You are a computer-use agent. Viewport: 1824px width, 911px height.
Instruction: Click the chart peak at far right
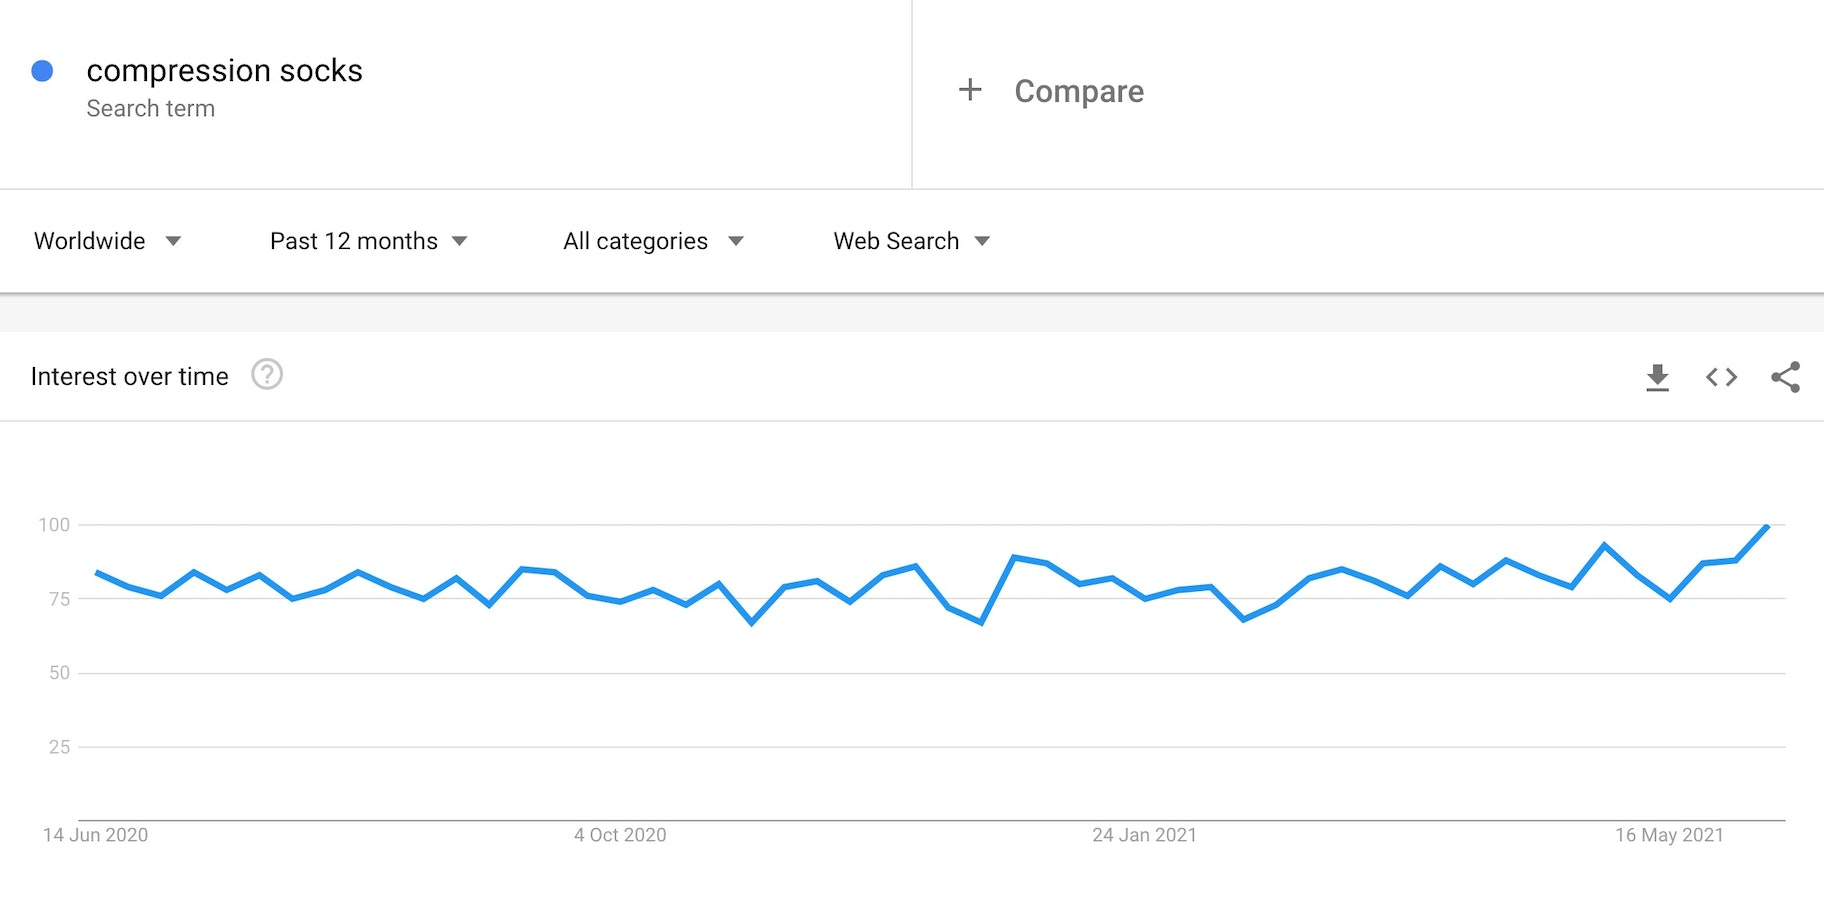1767,526
